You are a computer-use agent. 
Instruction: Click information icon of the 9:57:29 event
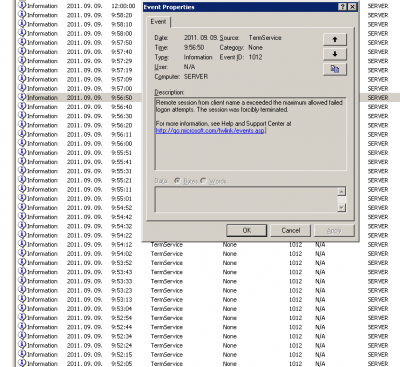[x=22, y=60]
